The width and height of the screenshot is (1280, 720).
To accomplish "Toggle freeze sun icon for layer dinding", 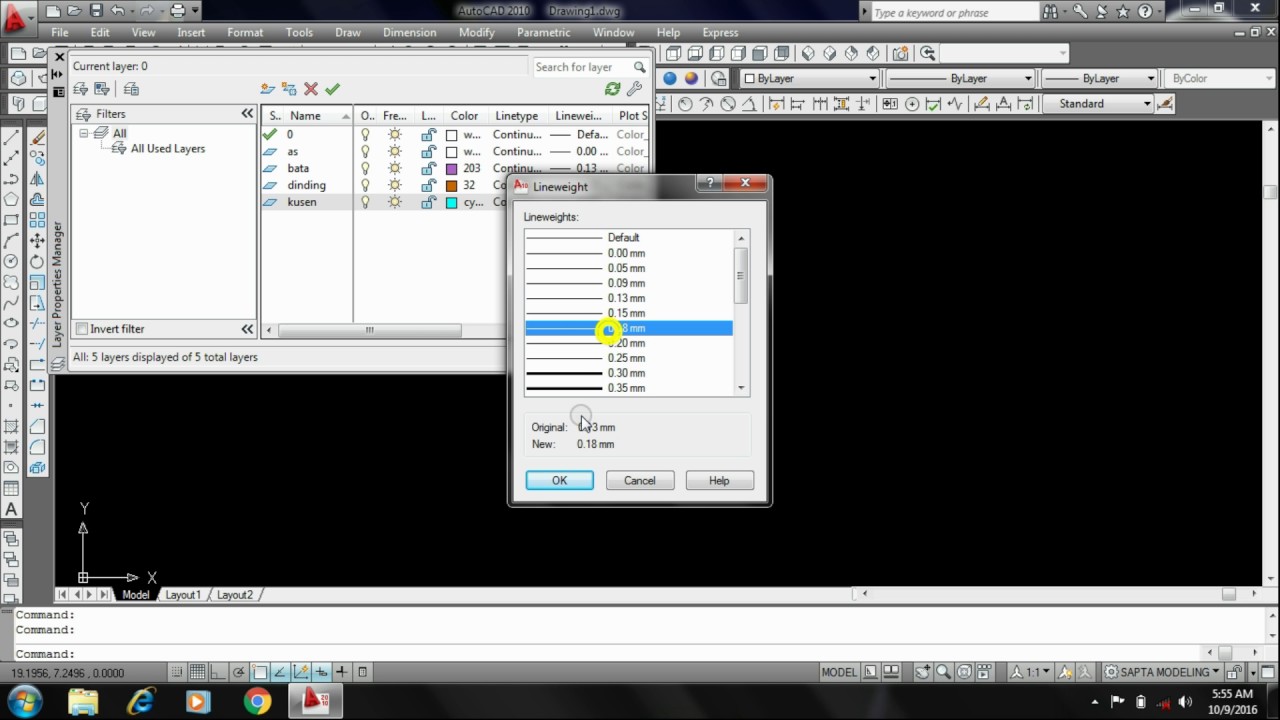I will point(394,185).
